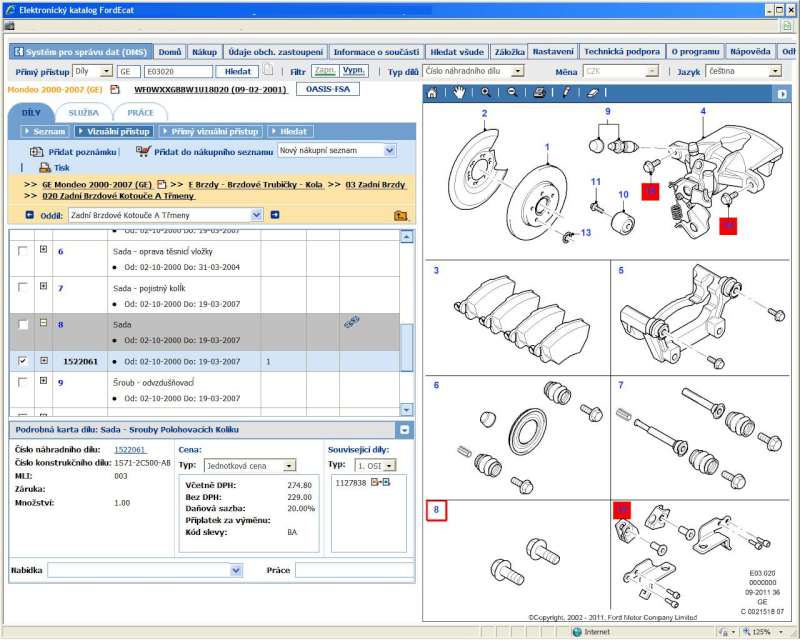Screen dimensions: 800x640
Task: Open the Jednotková cena type dropdown
Action: click(x=289, y=466)
